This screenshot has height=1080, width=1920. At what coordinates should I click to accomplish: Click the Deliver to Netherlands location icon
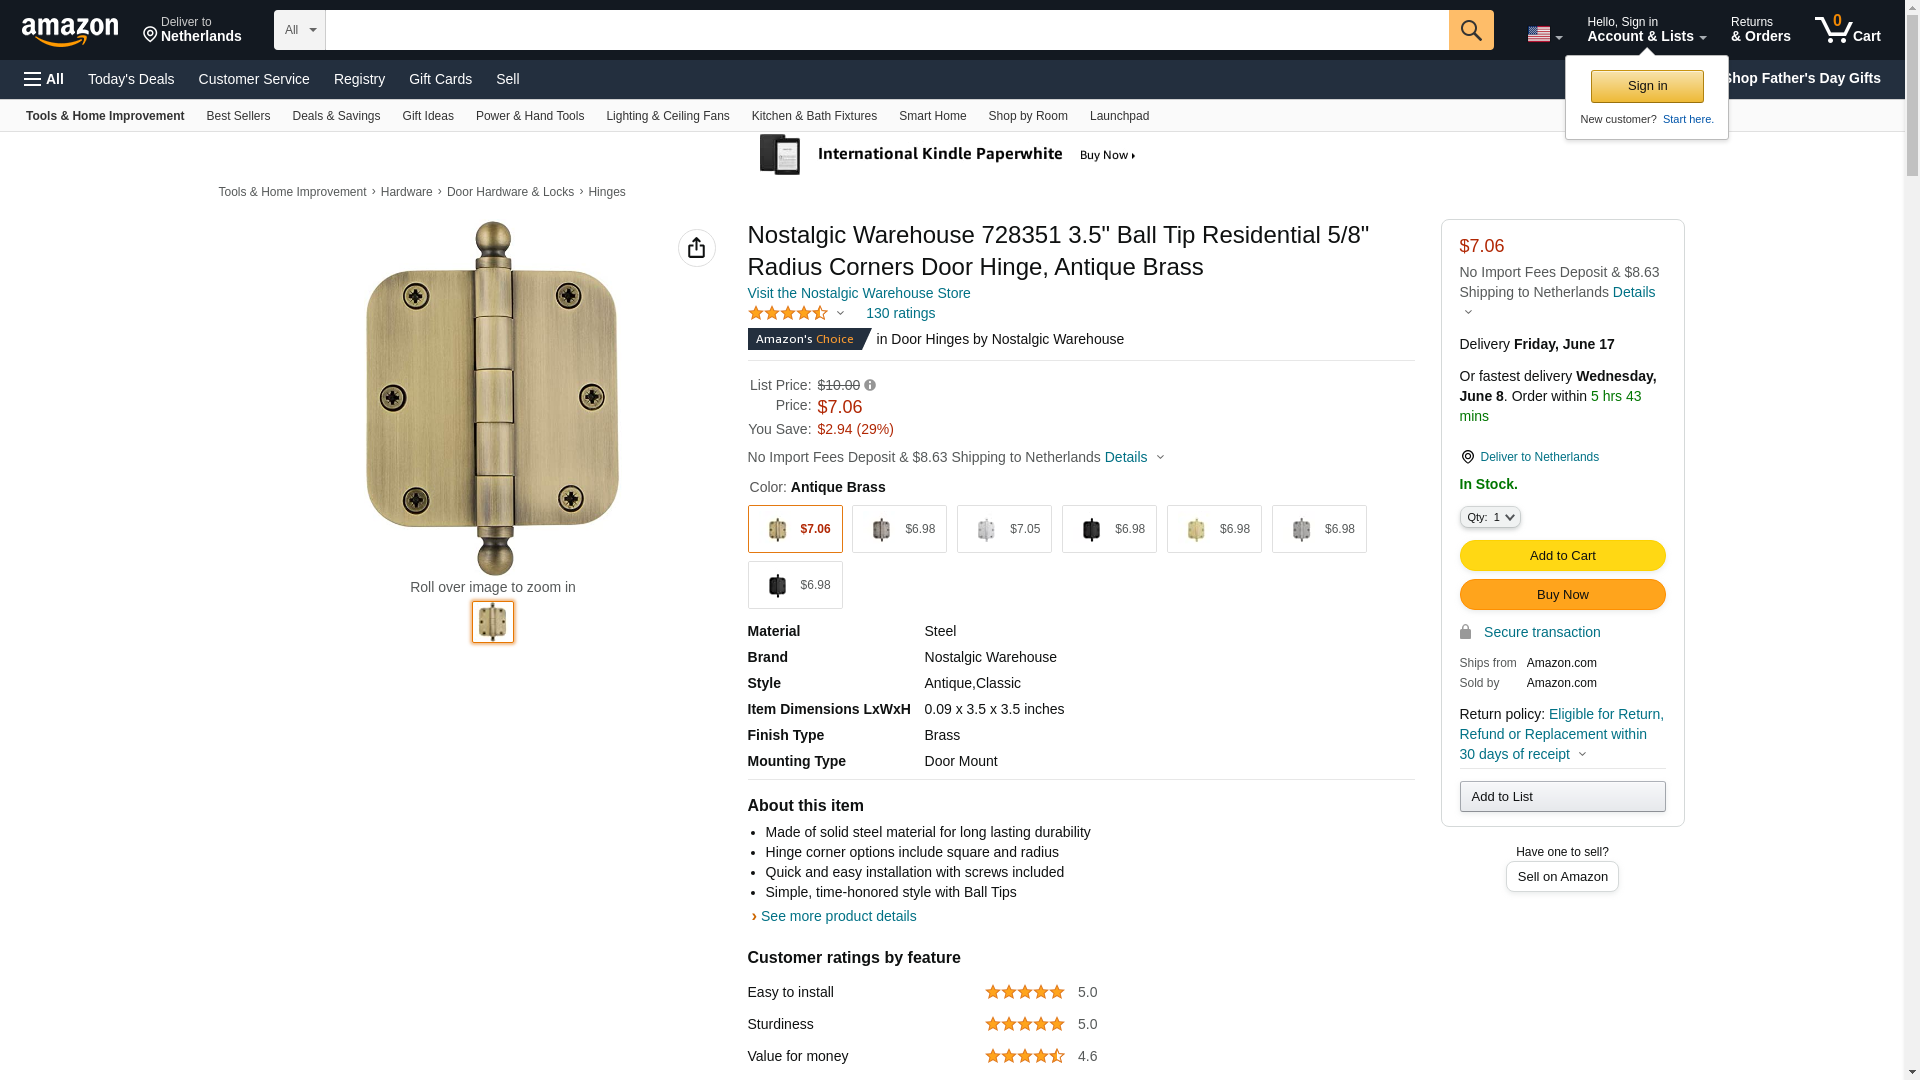pos(1468,457)
